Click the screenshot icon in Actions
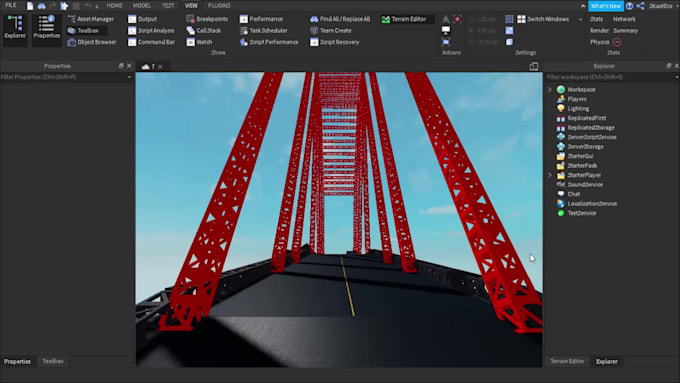The image size is (680, 383). (x=446, y=42)
